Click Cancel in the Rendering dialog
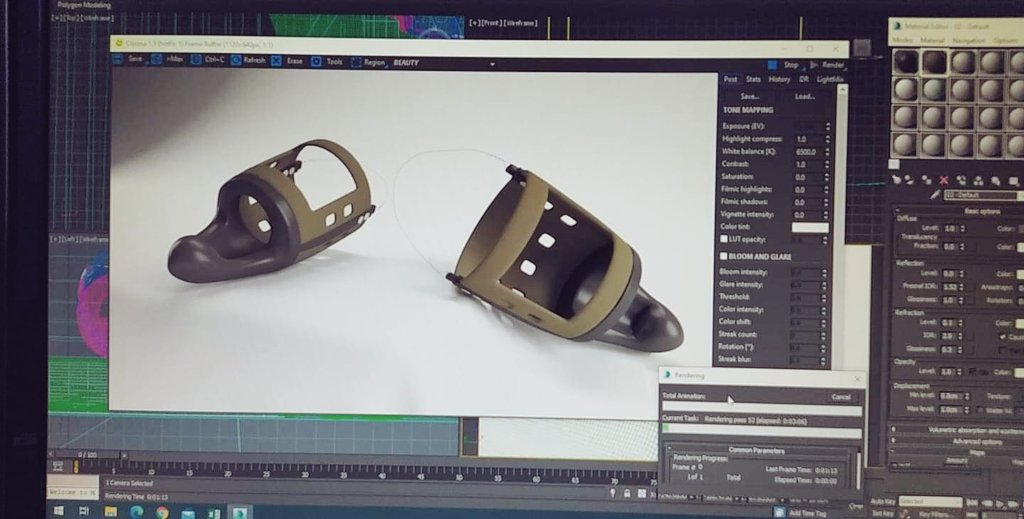 pyautogui.click(x=841, y=397)
